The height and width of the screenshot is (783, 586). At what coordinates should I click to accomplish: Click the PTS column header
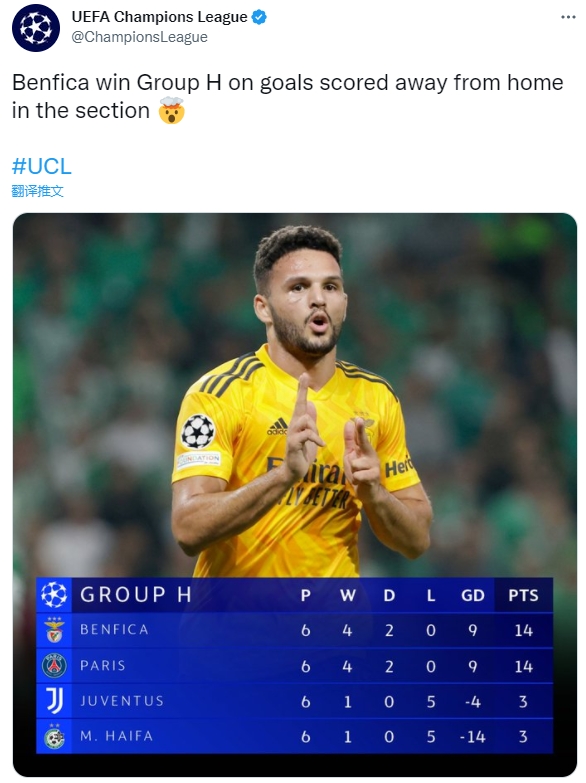(x=523, y=595)
